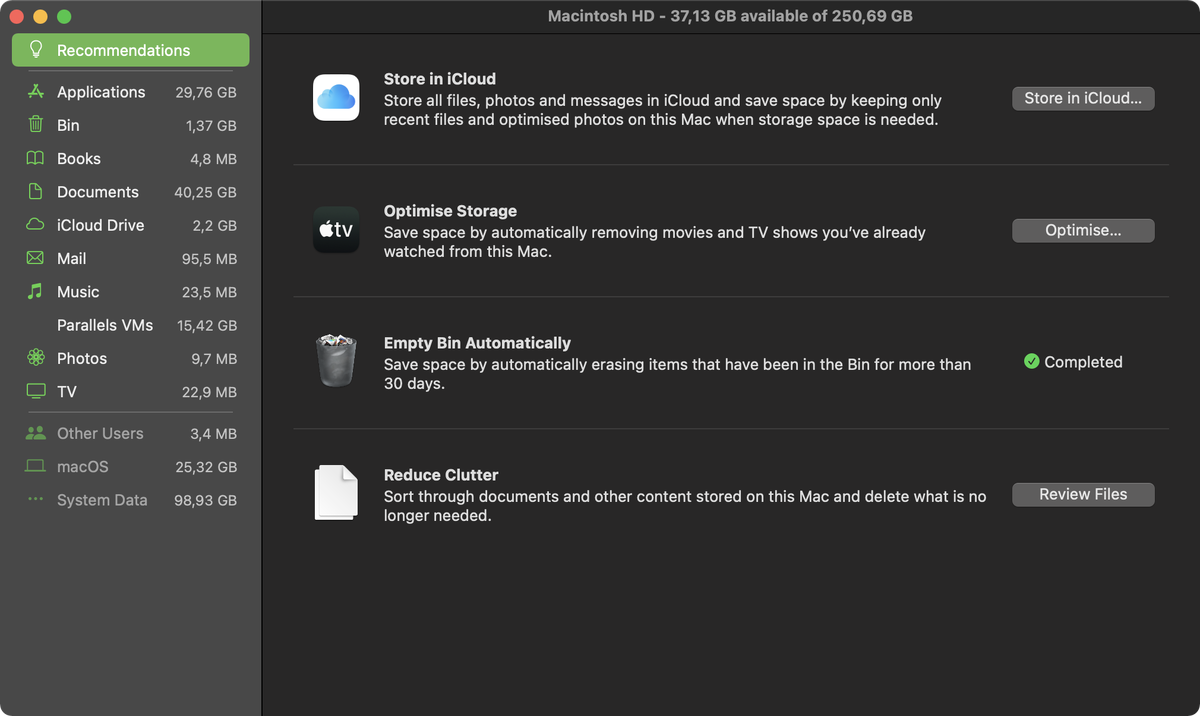Select the Applications sidebar icon
Image resolution: width=1200 pixels, height=716 pixels.
[x=36, y=92]
